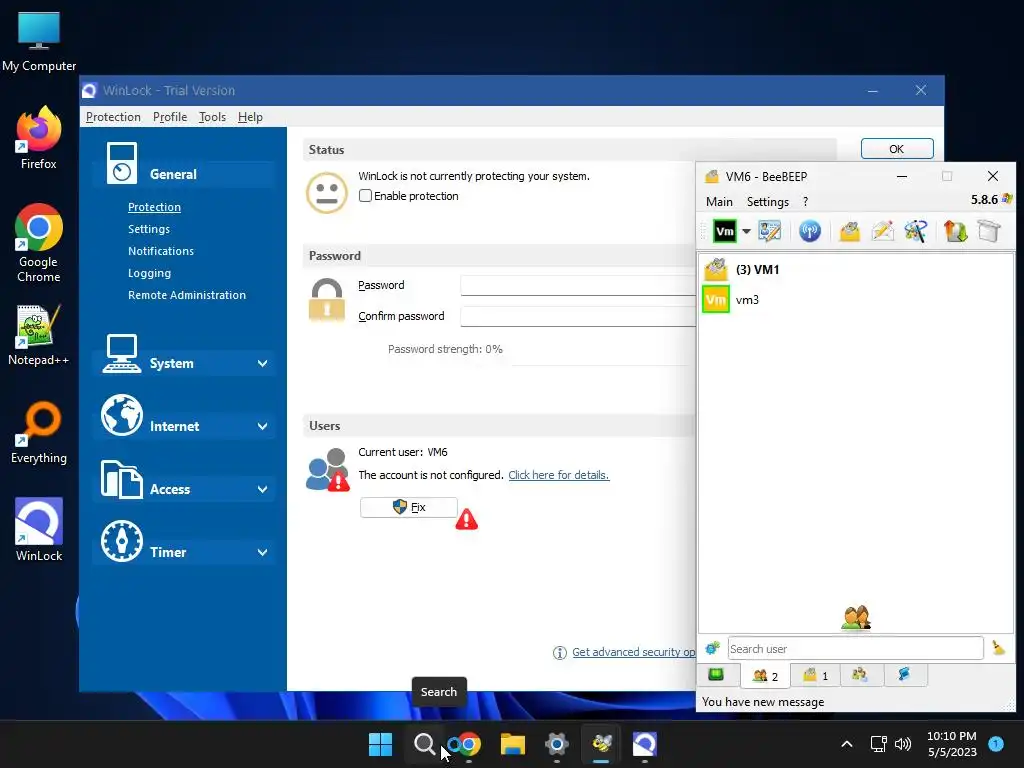The image size is (1024, 768).
Task: Open the 'Get advanced security' link in WinLock
Action: pos(633,652)
